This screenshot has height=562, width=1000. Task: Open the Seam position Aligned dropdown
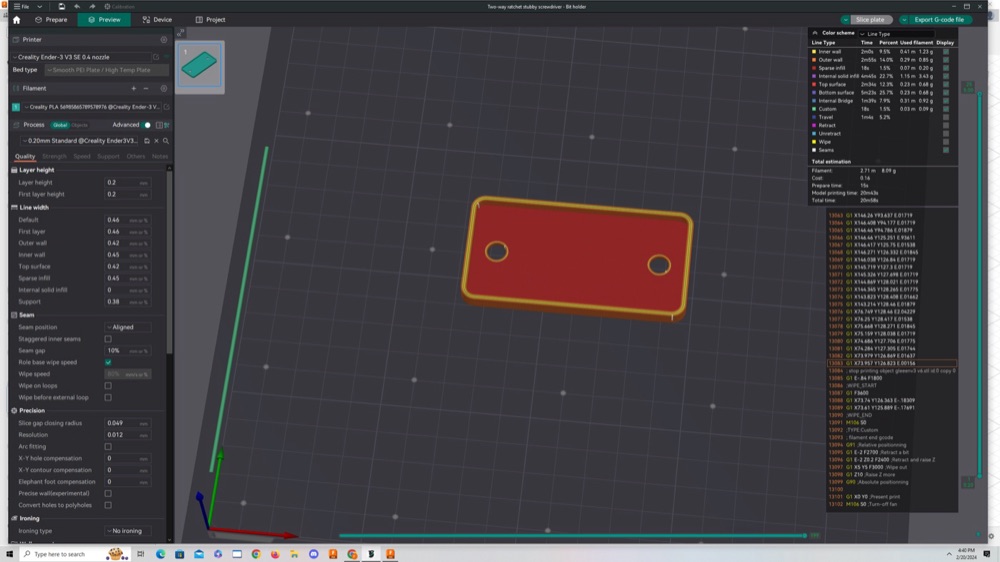coord(128,327)
